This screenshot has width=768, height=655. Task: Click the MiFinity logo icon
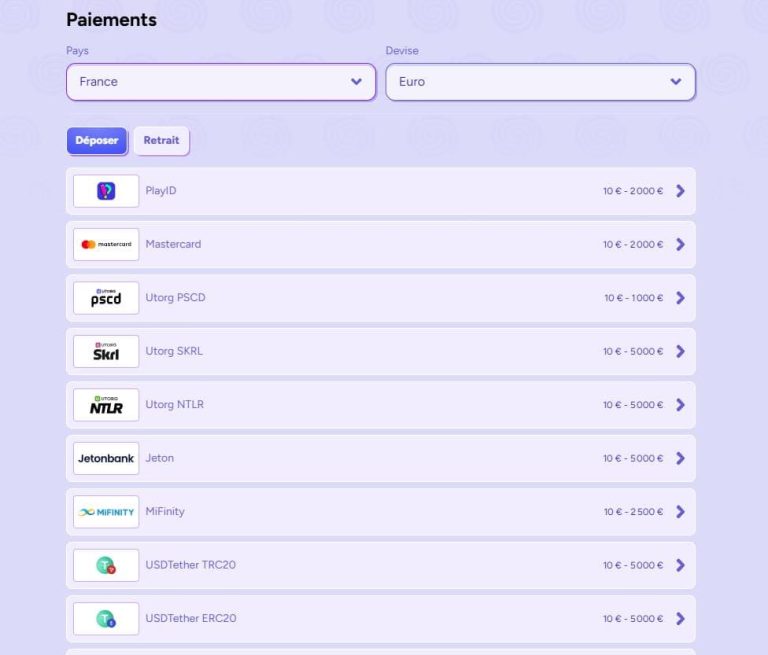click(106, 512)
